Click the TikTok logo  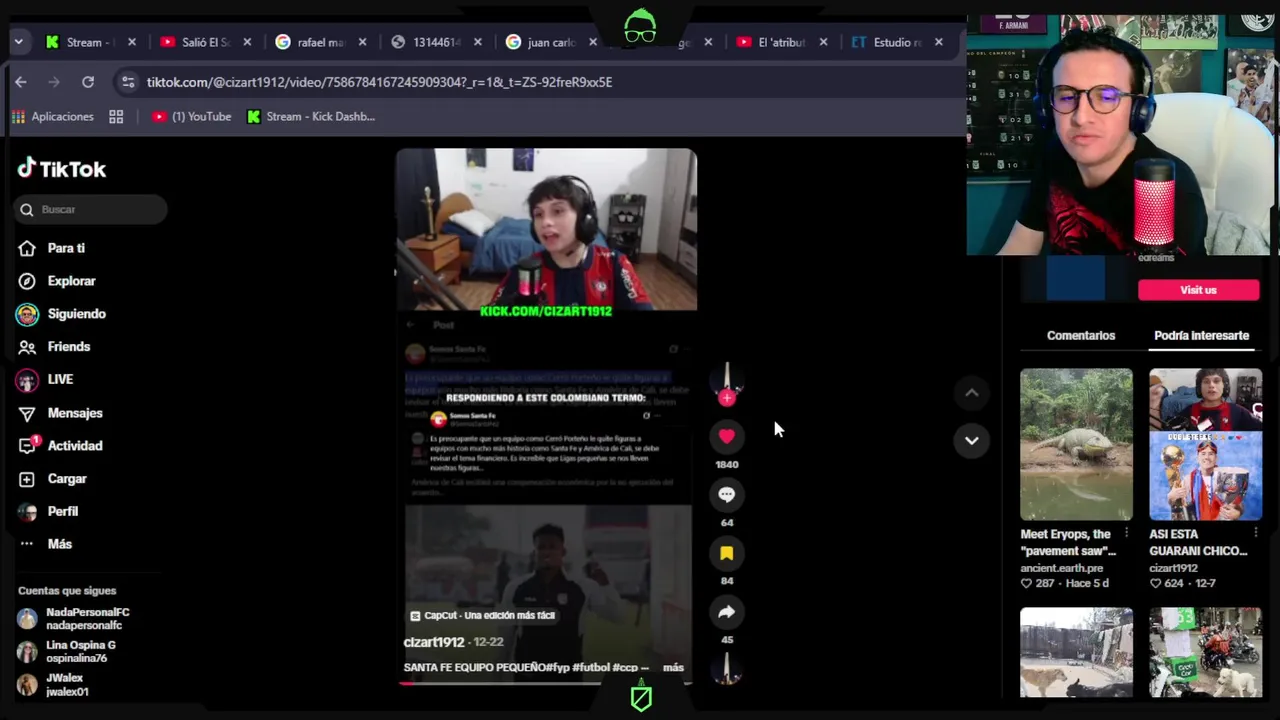pos(61,169)
